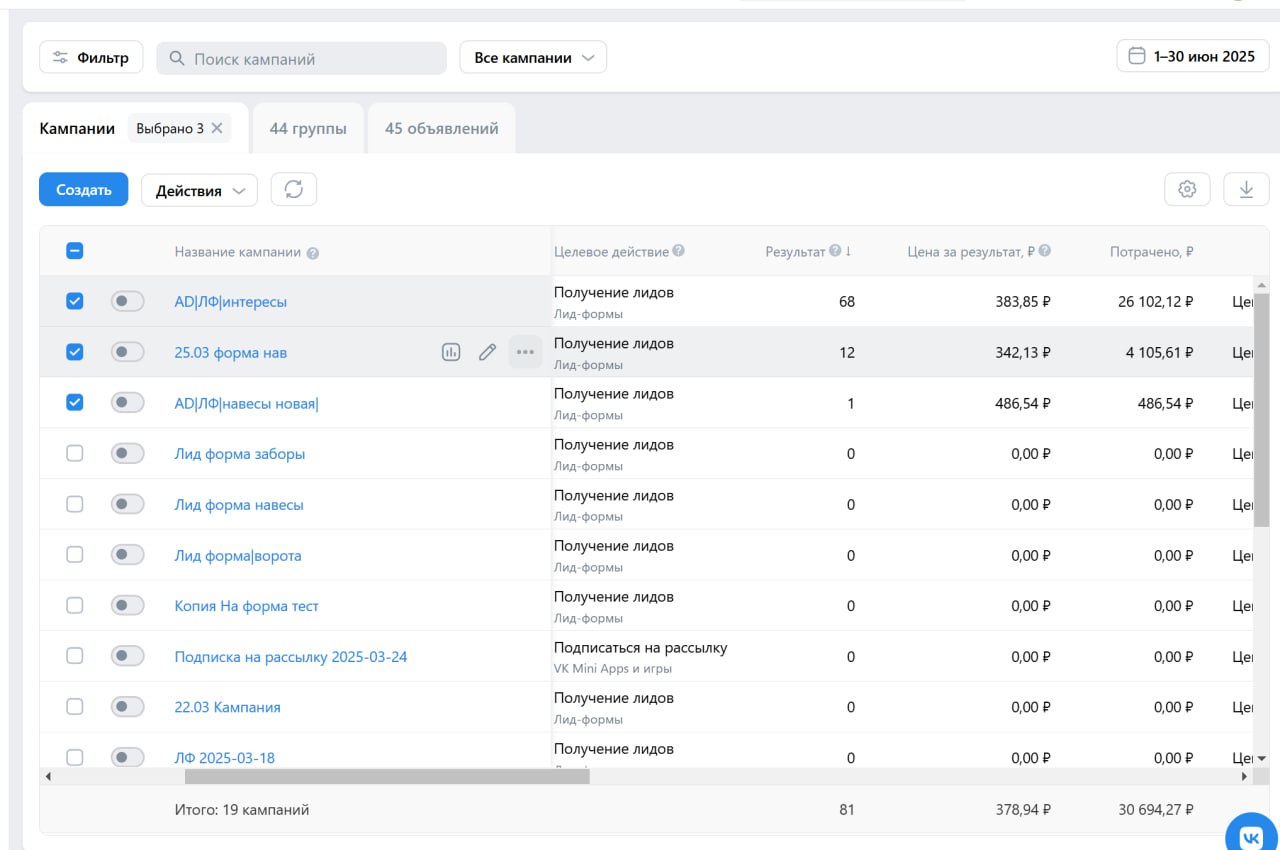Check the Лид форма навесы checkbox

(74, 504)
